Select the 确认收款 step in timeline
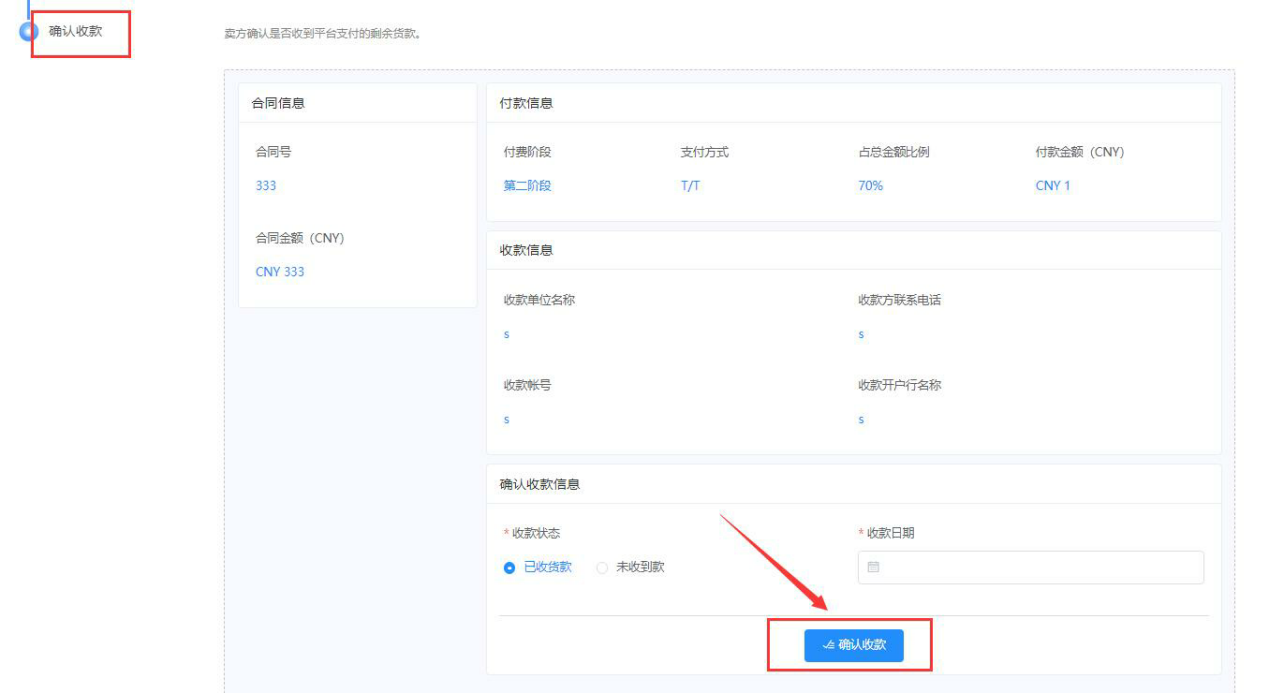 tap(75, 31)
